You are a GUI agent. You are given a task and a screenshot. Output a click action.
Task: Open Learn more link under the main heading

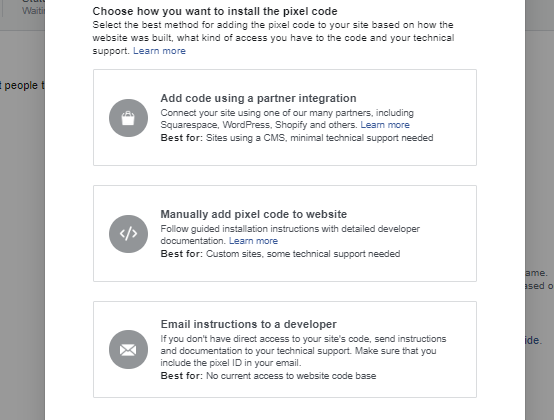[x=159, y=51]
